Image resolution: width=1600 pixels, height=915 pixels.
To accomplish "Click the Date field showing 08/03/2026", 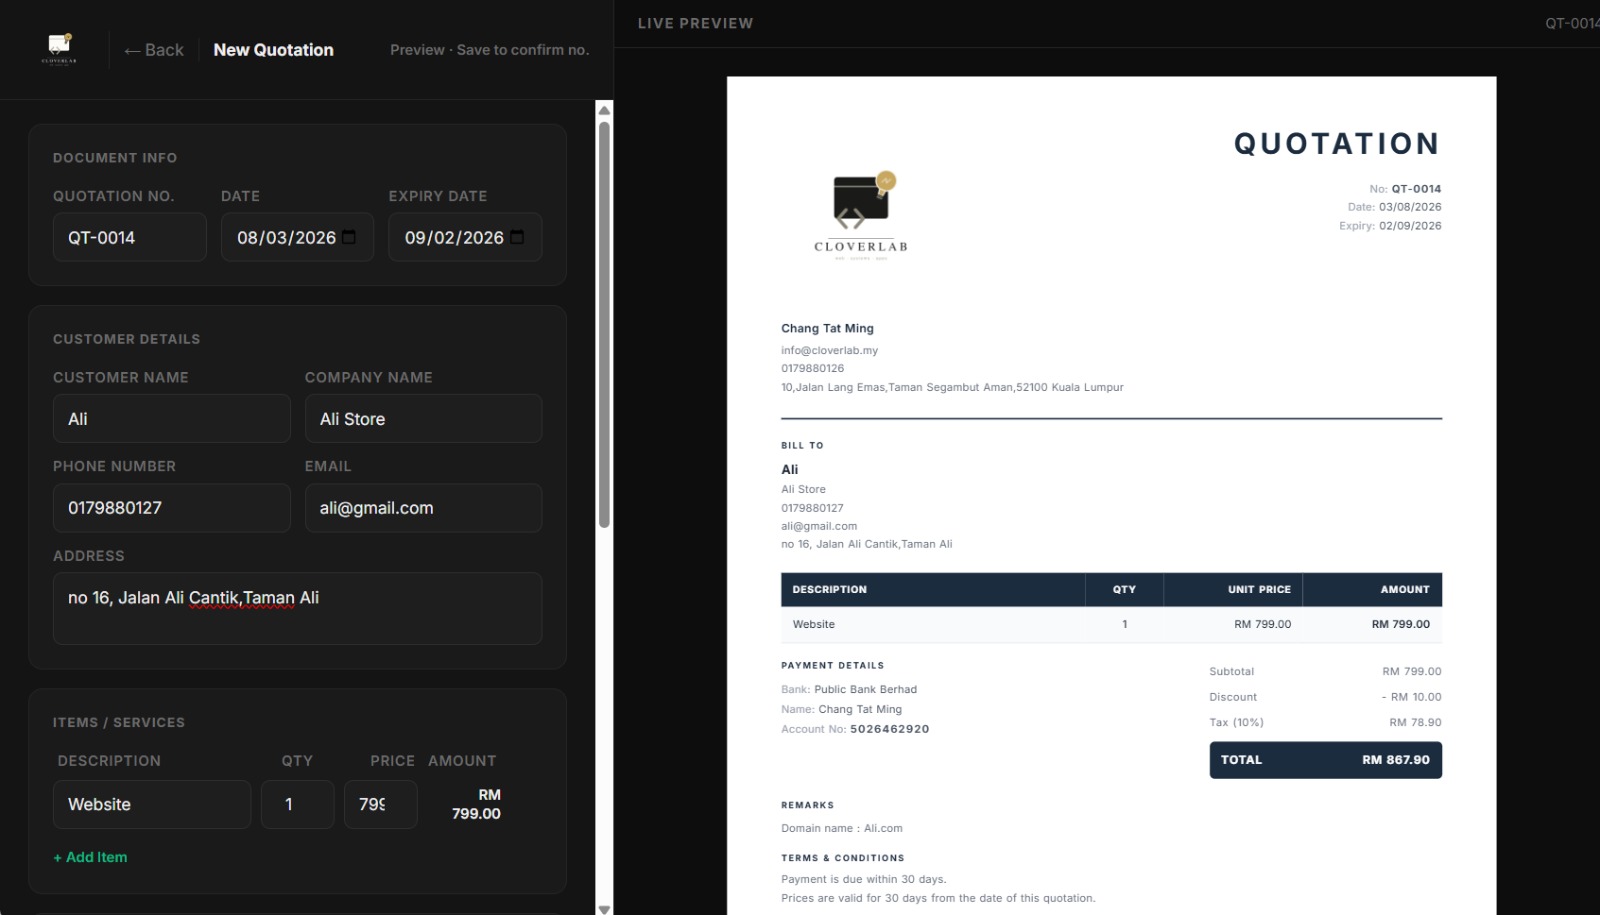I will tap(297, 237).
